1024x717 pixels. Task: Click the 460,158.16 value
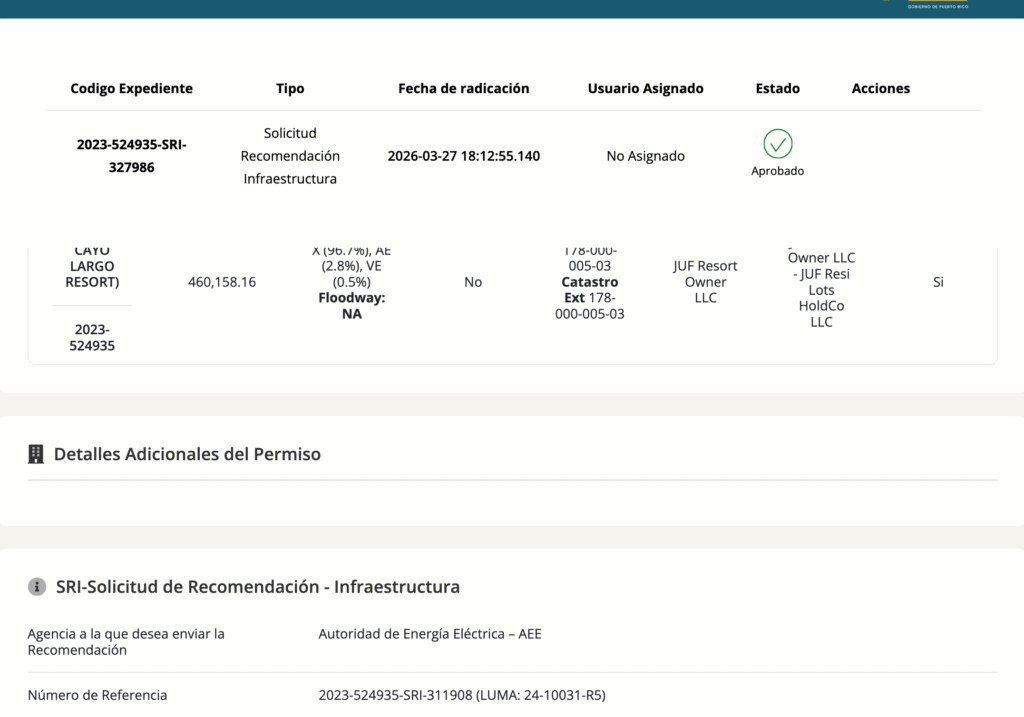tap(221, 281)
